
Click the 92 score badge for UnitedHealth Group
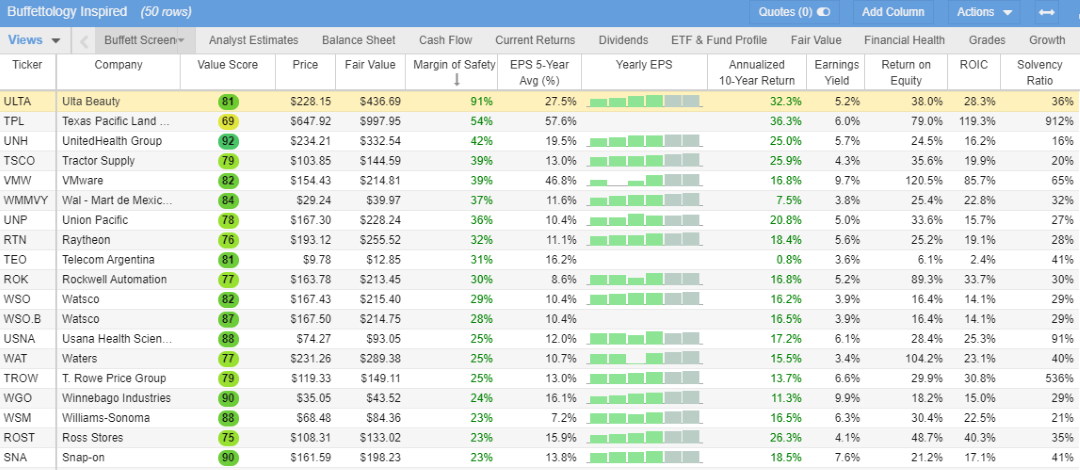pyautogui.click(x=228, y=141)
